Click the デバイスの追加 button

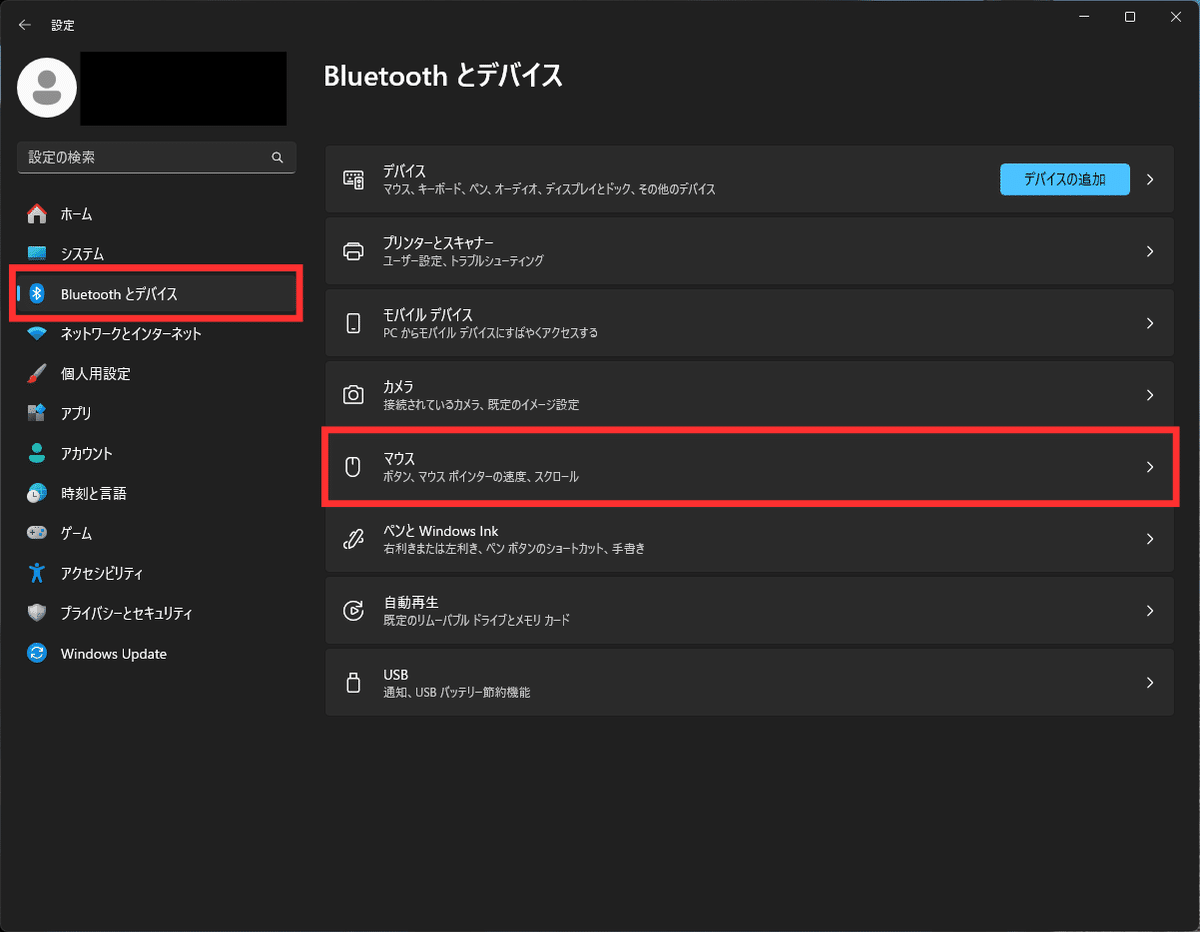1065,180
